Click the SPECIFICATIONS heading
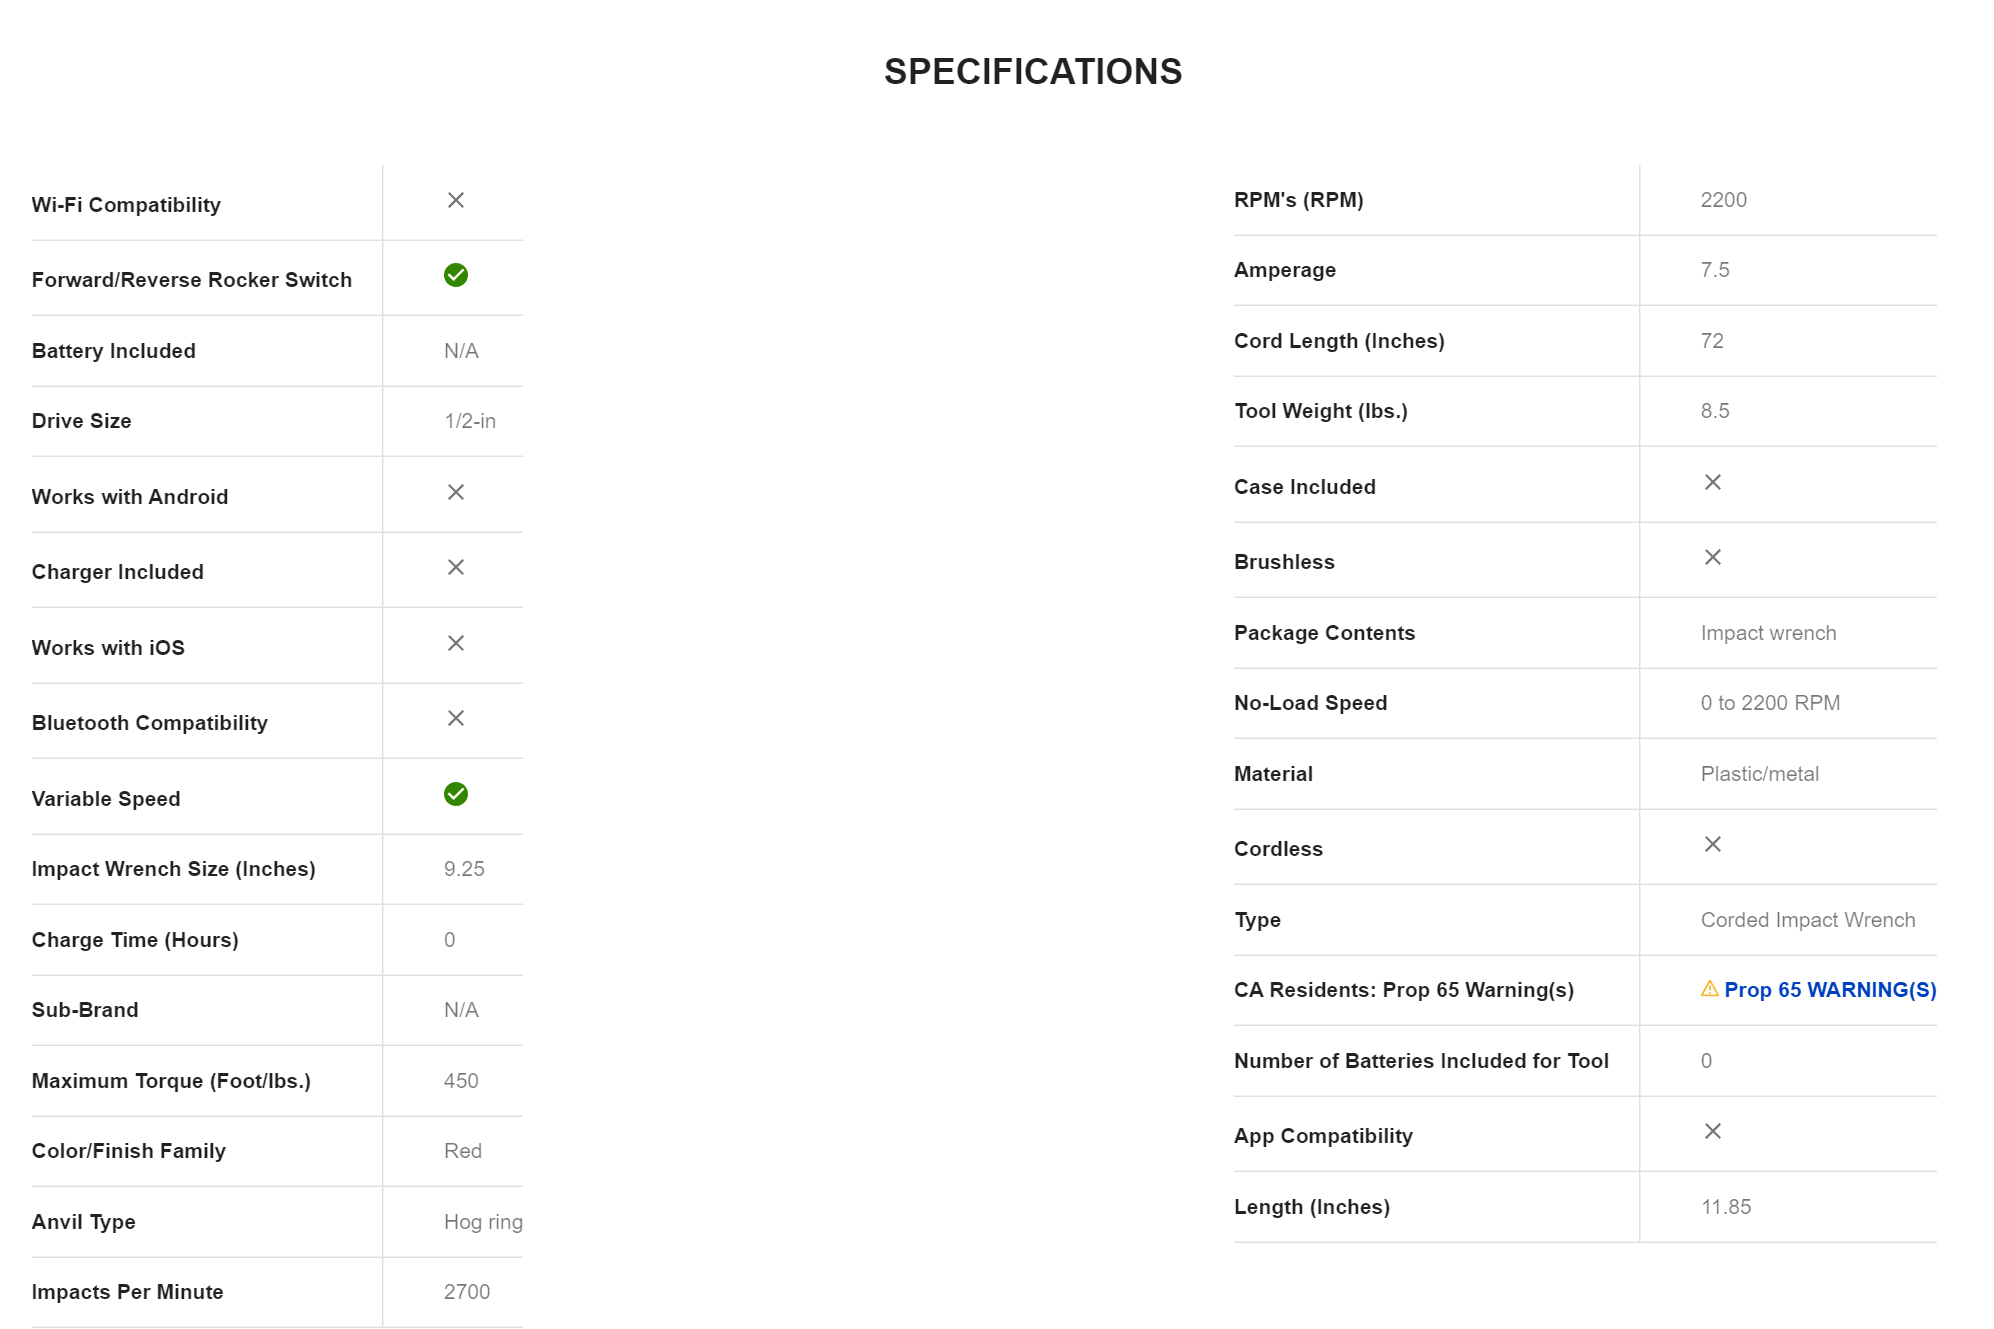Screen dimensions: 1994x1329 (x=1032, y=72)
